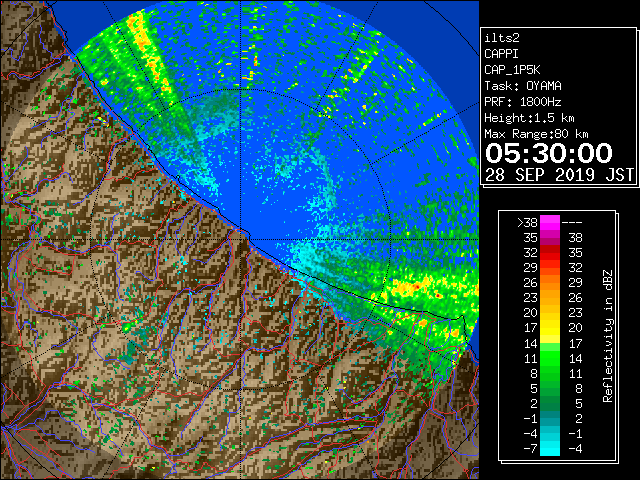
Task: Click the orange 26 dBZ legend swatch
Action: (x=550, y=283)
